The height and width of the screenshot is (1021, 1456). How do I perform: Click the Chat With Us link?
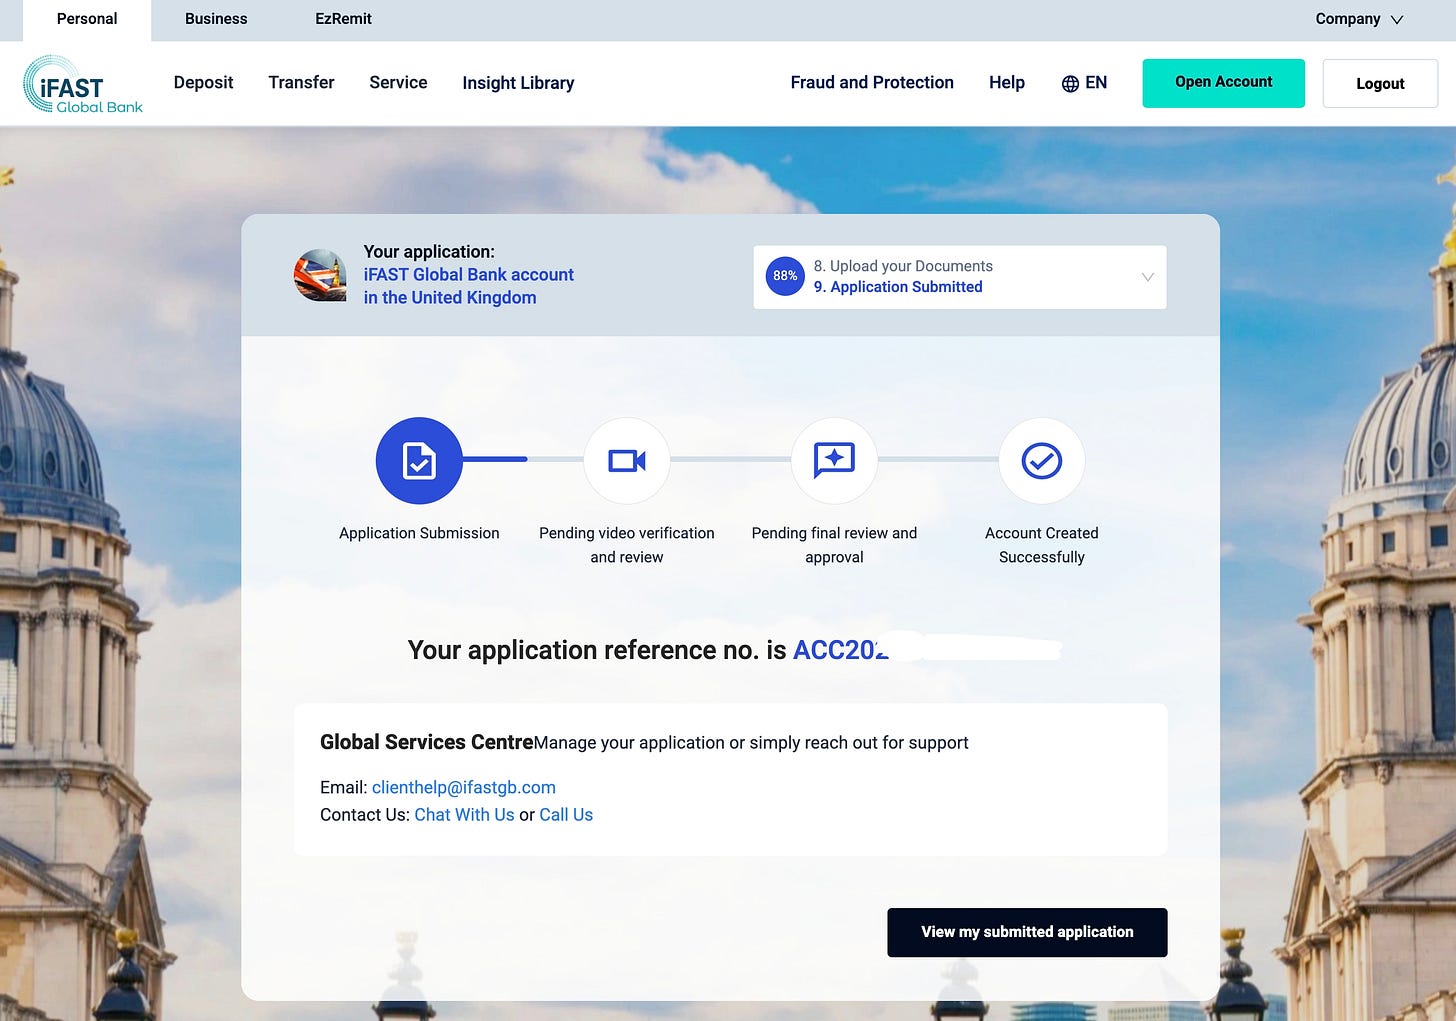tap(464, 815)
